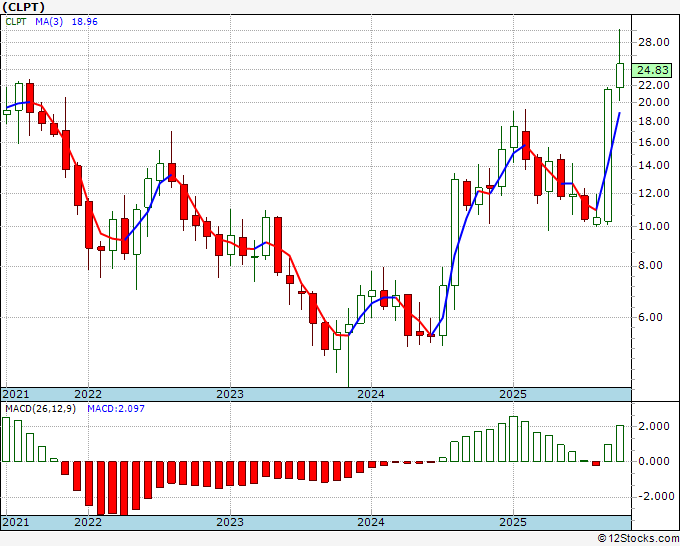The width and height of the screenshot is (680, 546).
Task: Click the 2023 label on MACD panel axis
Action: click(x=230, y=522)
